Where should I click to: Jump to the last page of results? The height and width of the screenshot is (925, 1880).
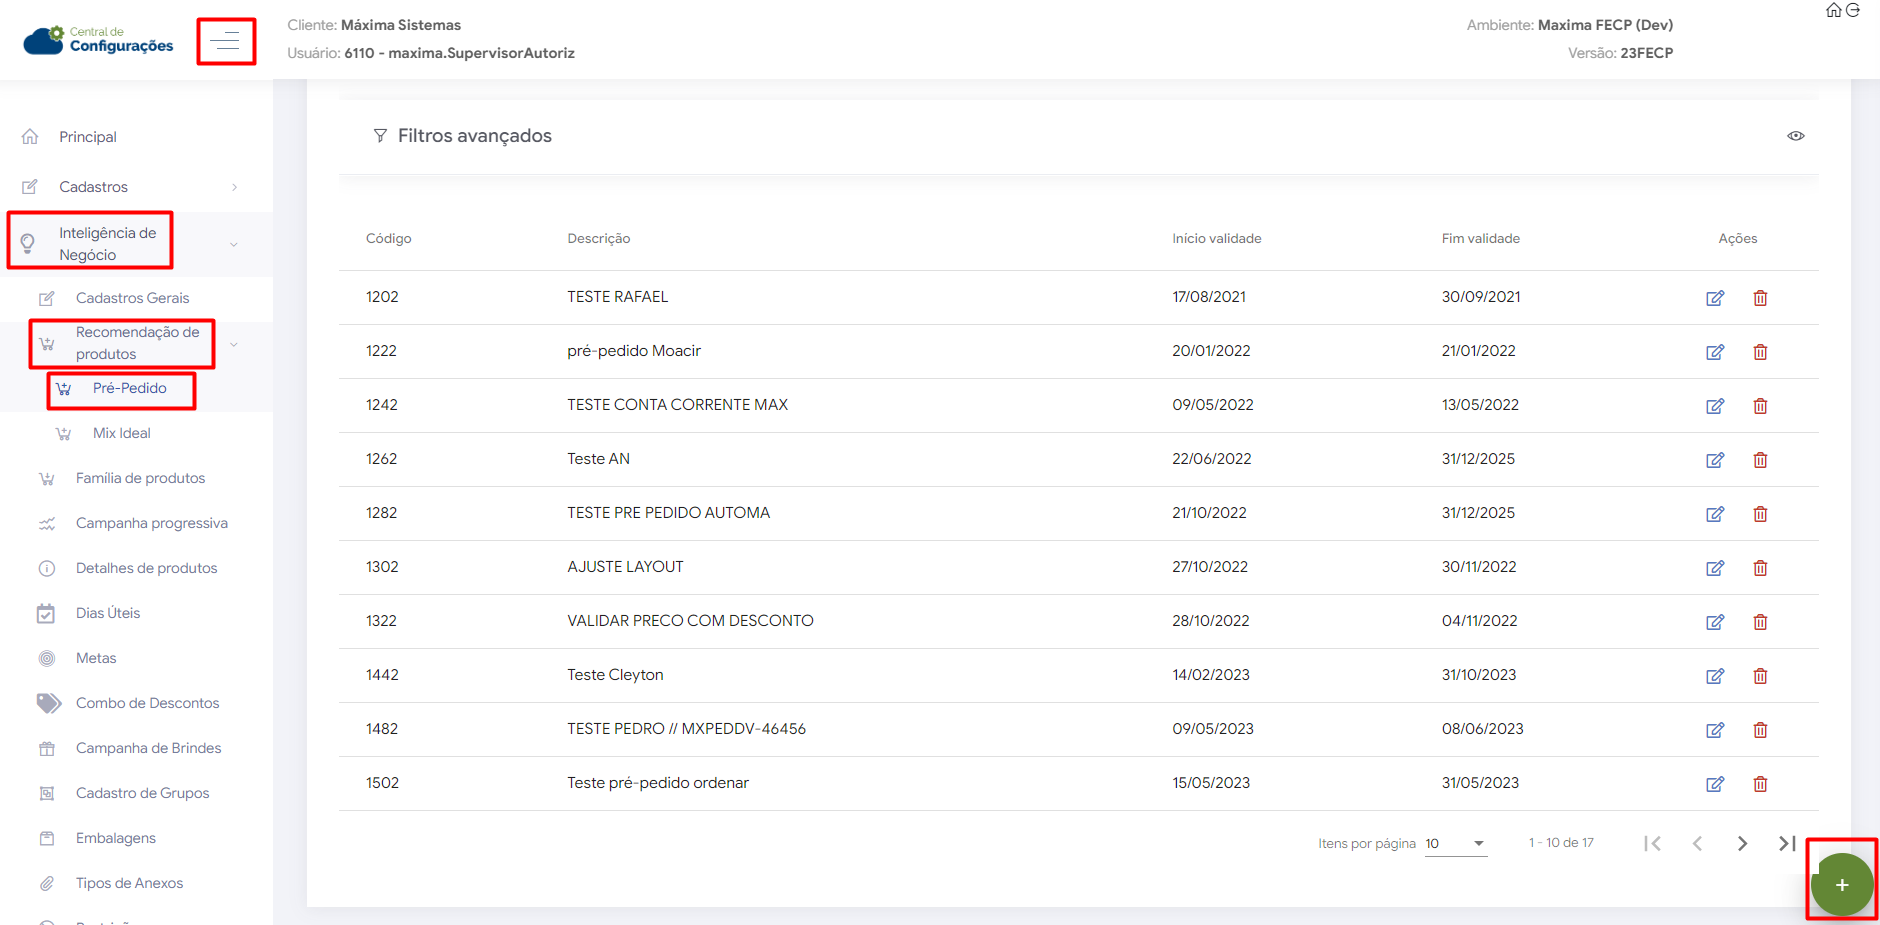[x=1787, y=844]
